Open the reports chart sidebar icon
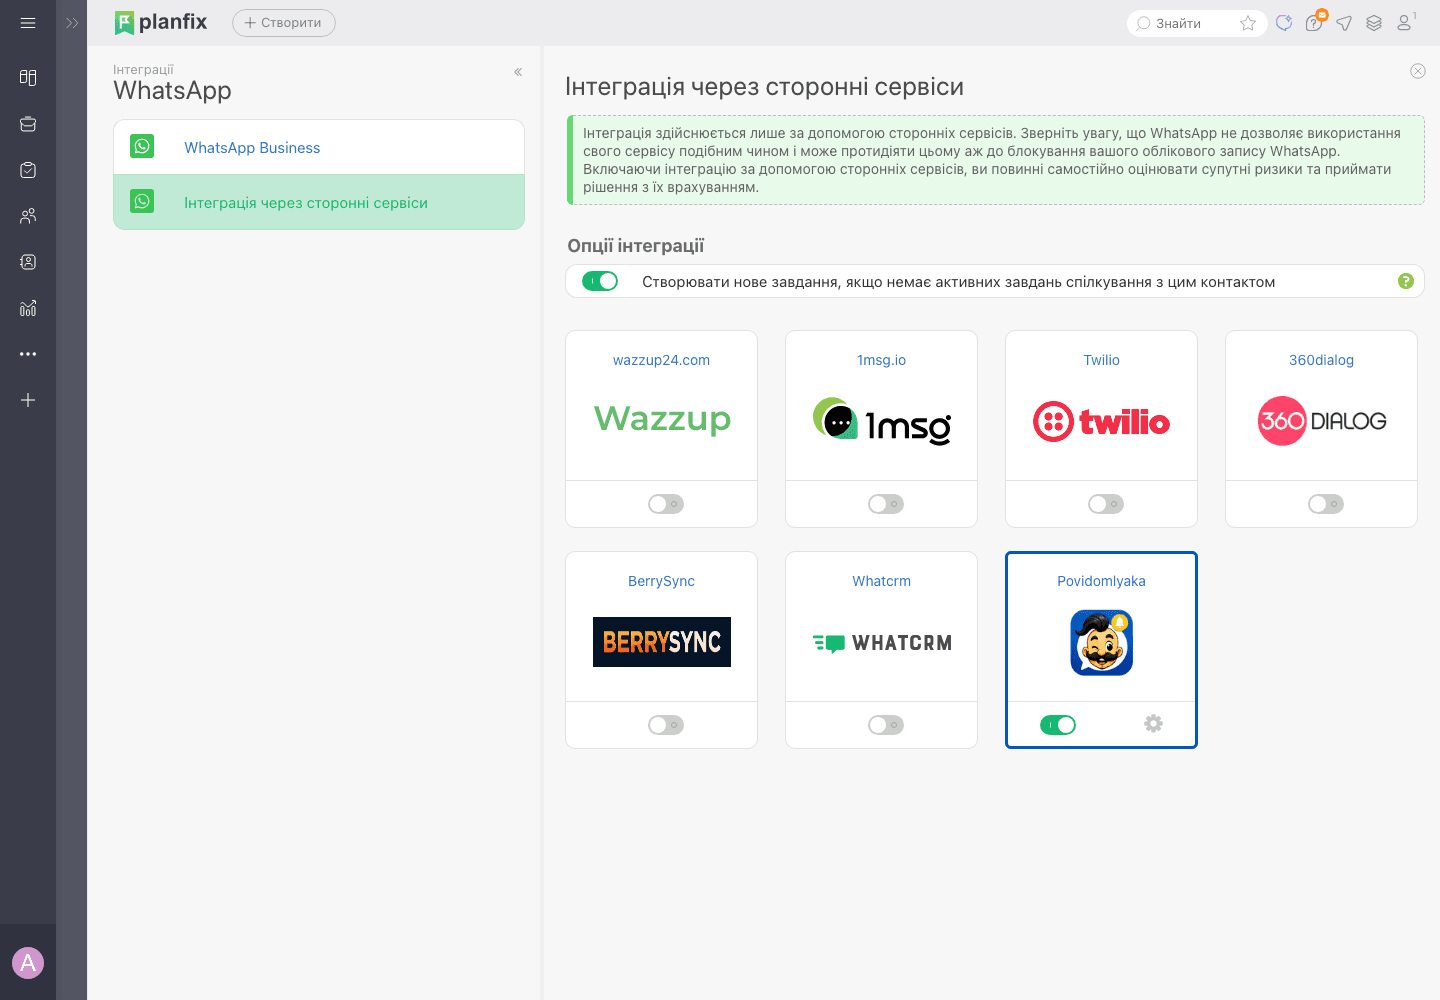Viewport: 1440px width, 1000px height. click(x=28, y=308)
